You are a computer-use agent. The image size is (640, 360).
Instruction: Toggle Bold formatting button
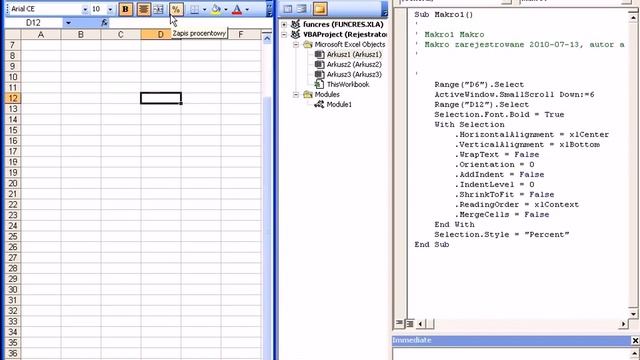click(126, 9)
